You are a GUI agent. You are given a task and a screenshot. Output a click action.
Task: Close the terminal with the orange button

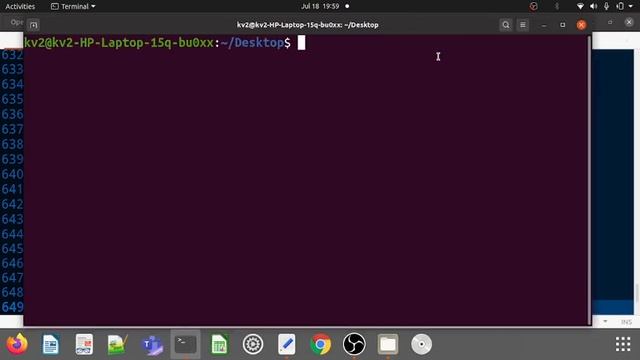(x=581, y=25)
